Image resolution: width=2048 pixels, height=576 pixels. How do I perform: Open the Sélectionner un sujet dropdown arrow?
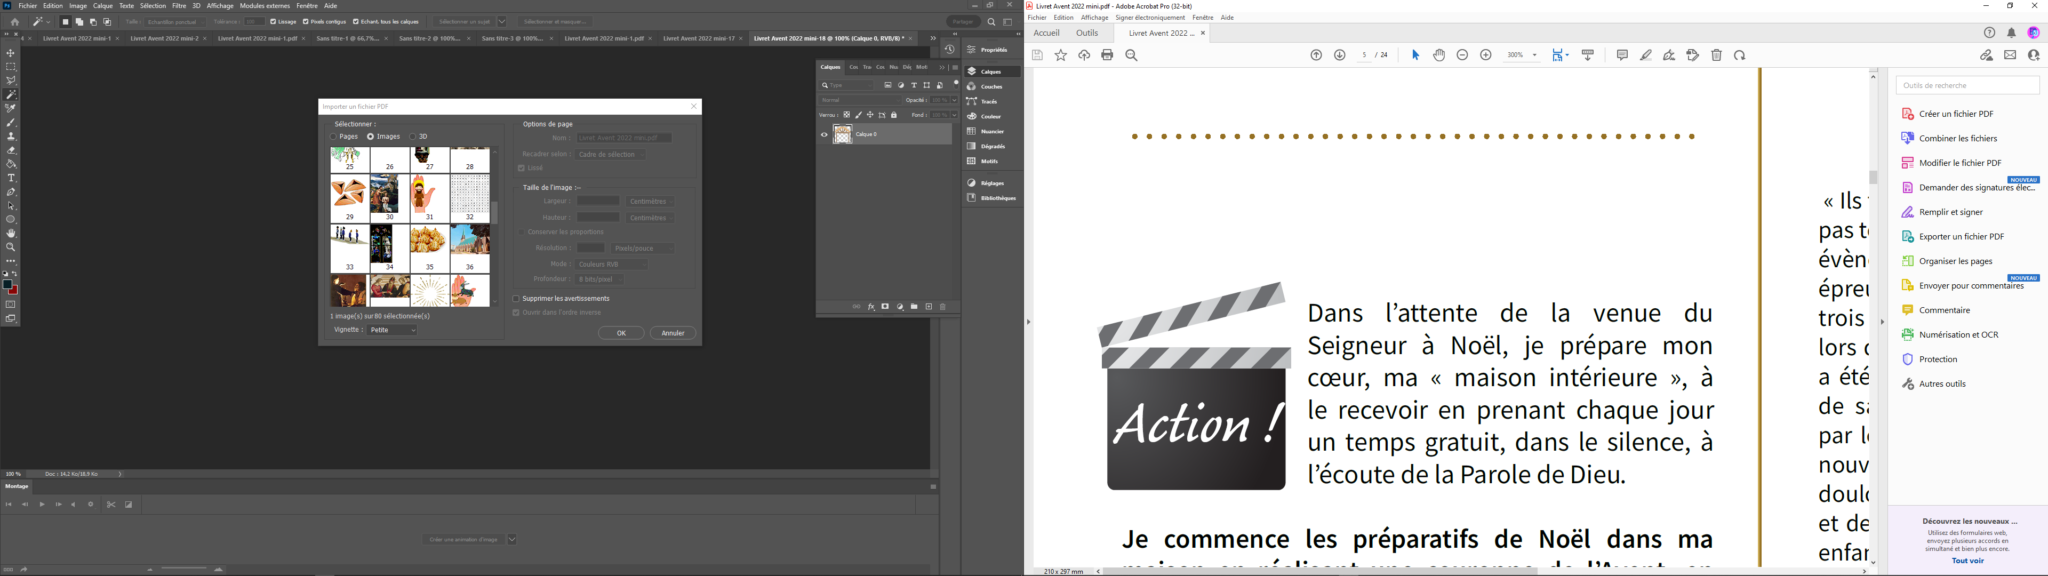[502, 21]
